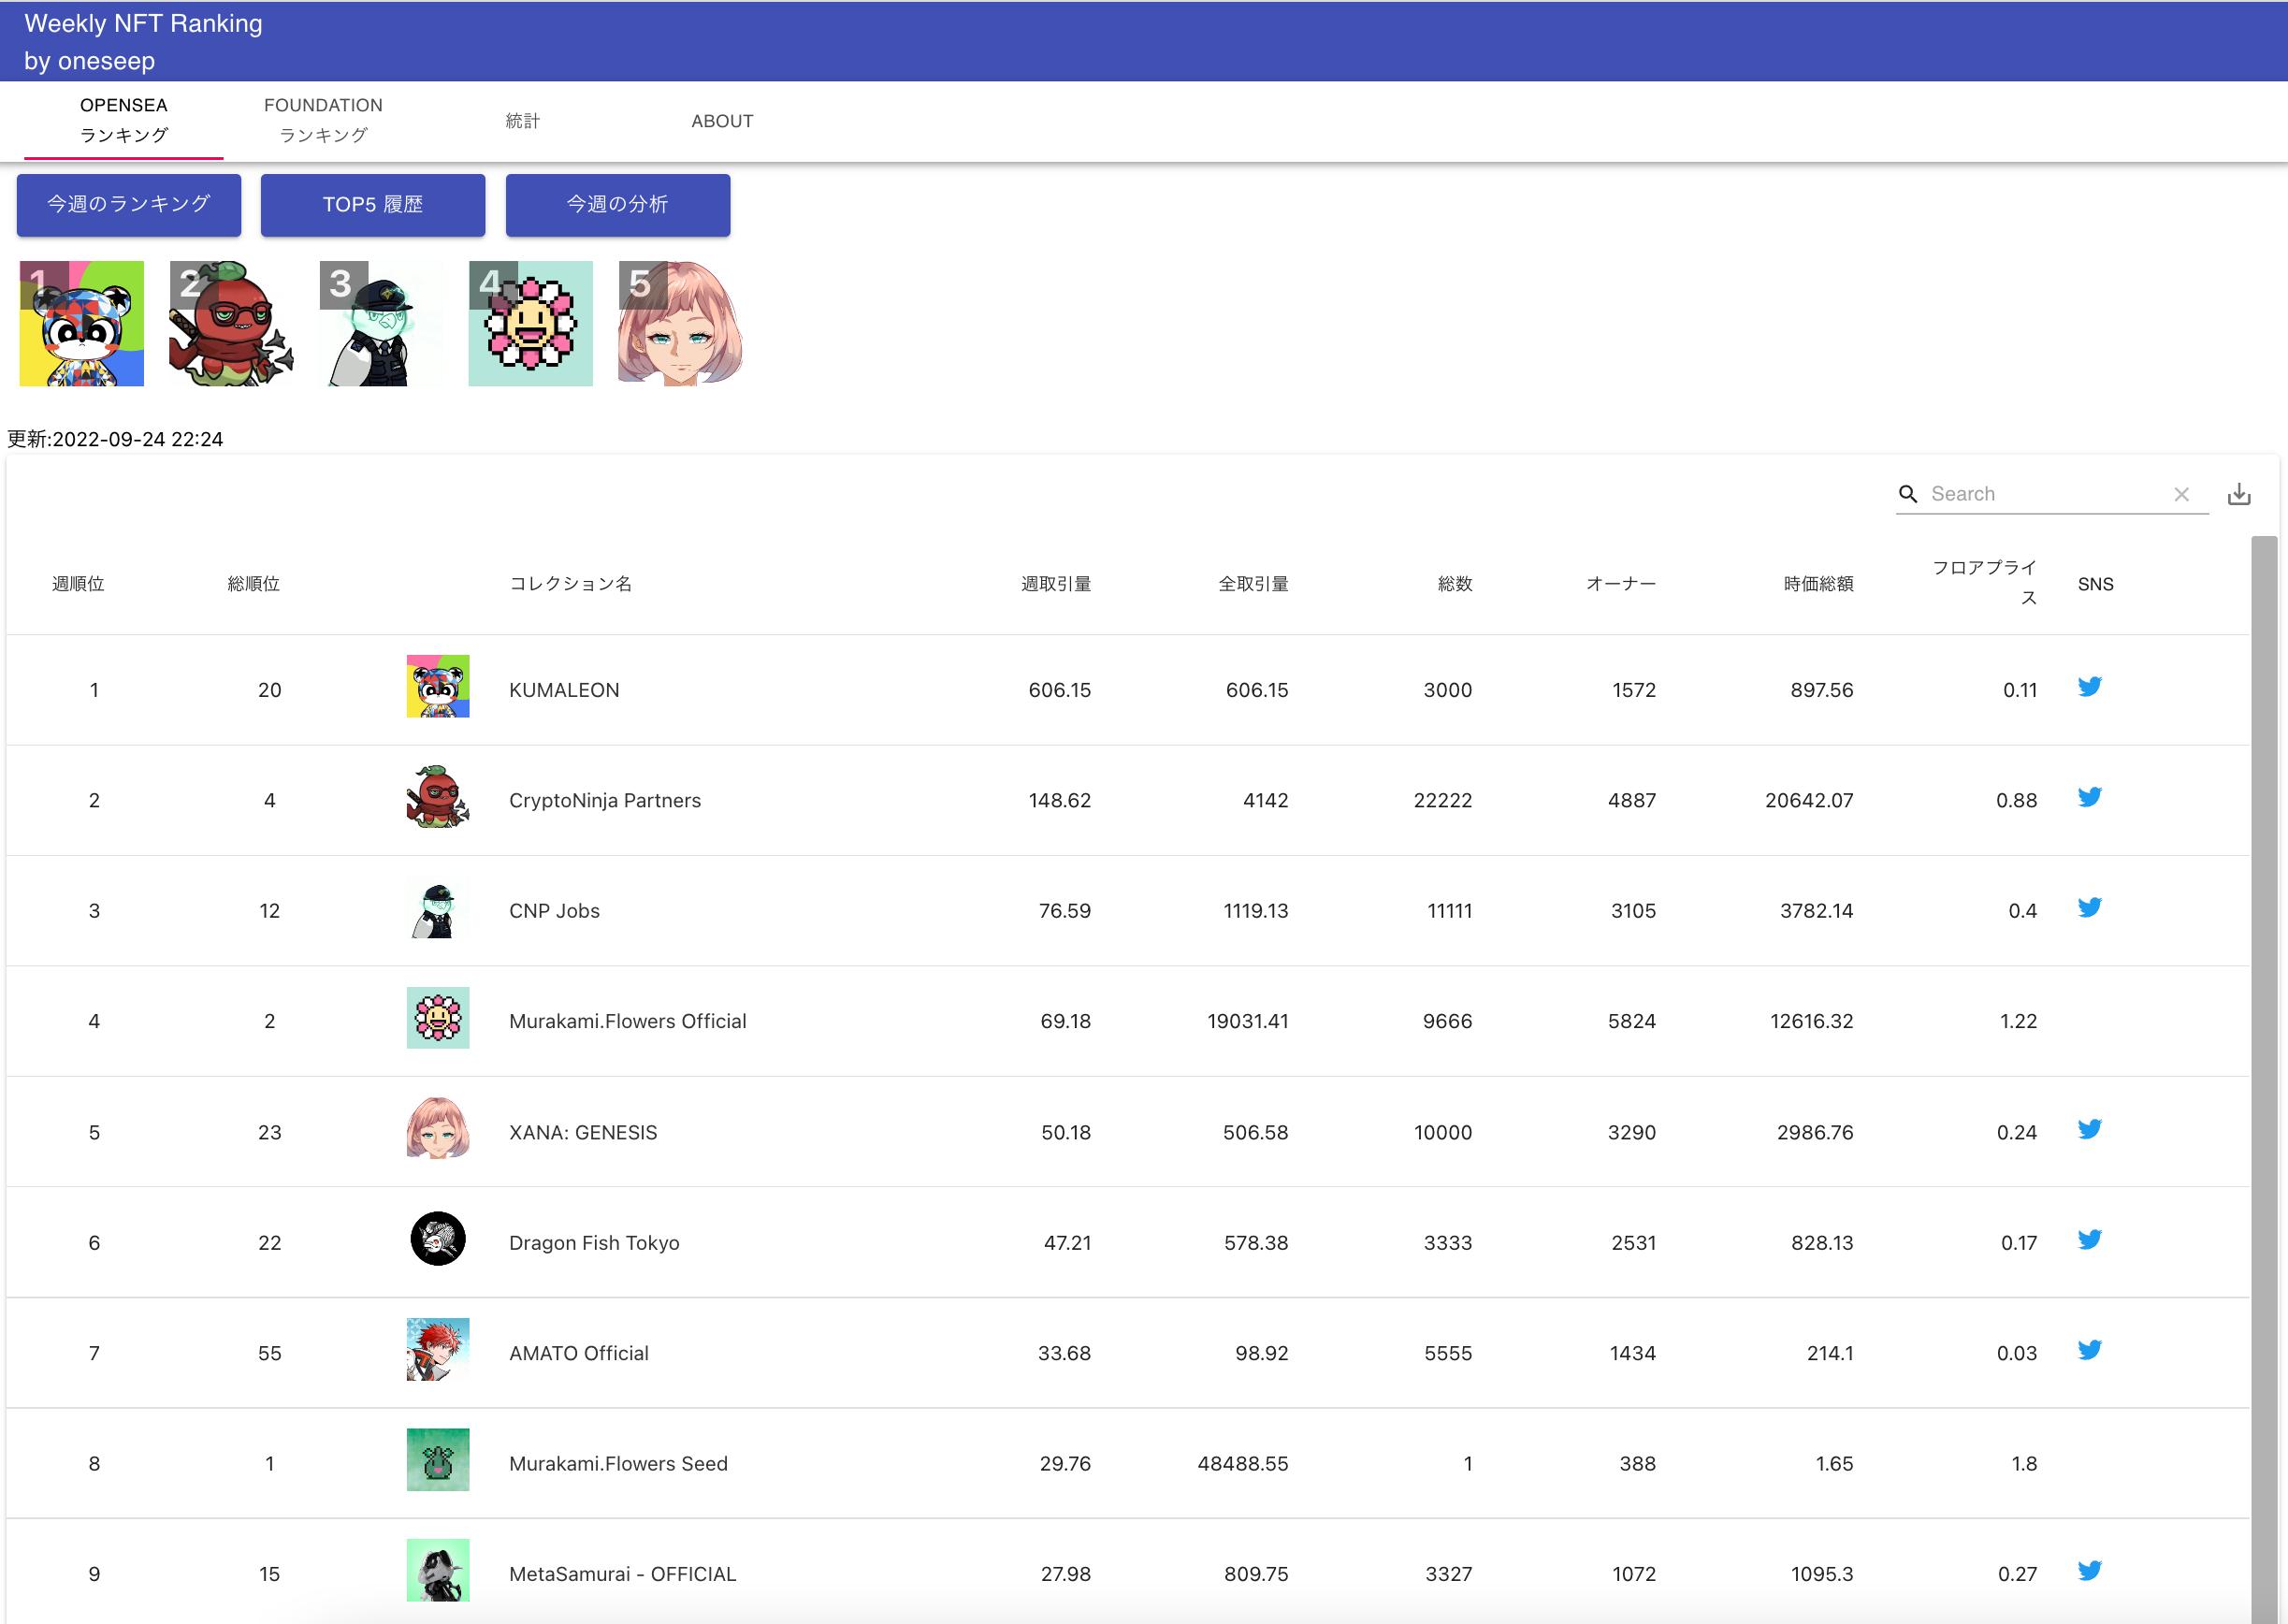This screenshot has width=2288, height=1624.
Task: Click AMATO Official collection name
Action: coord(579,1354)
